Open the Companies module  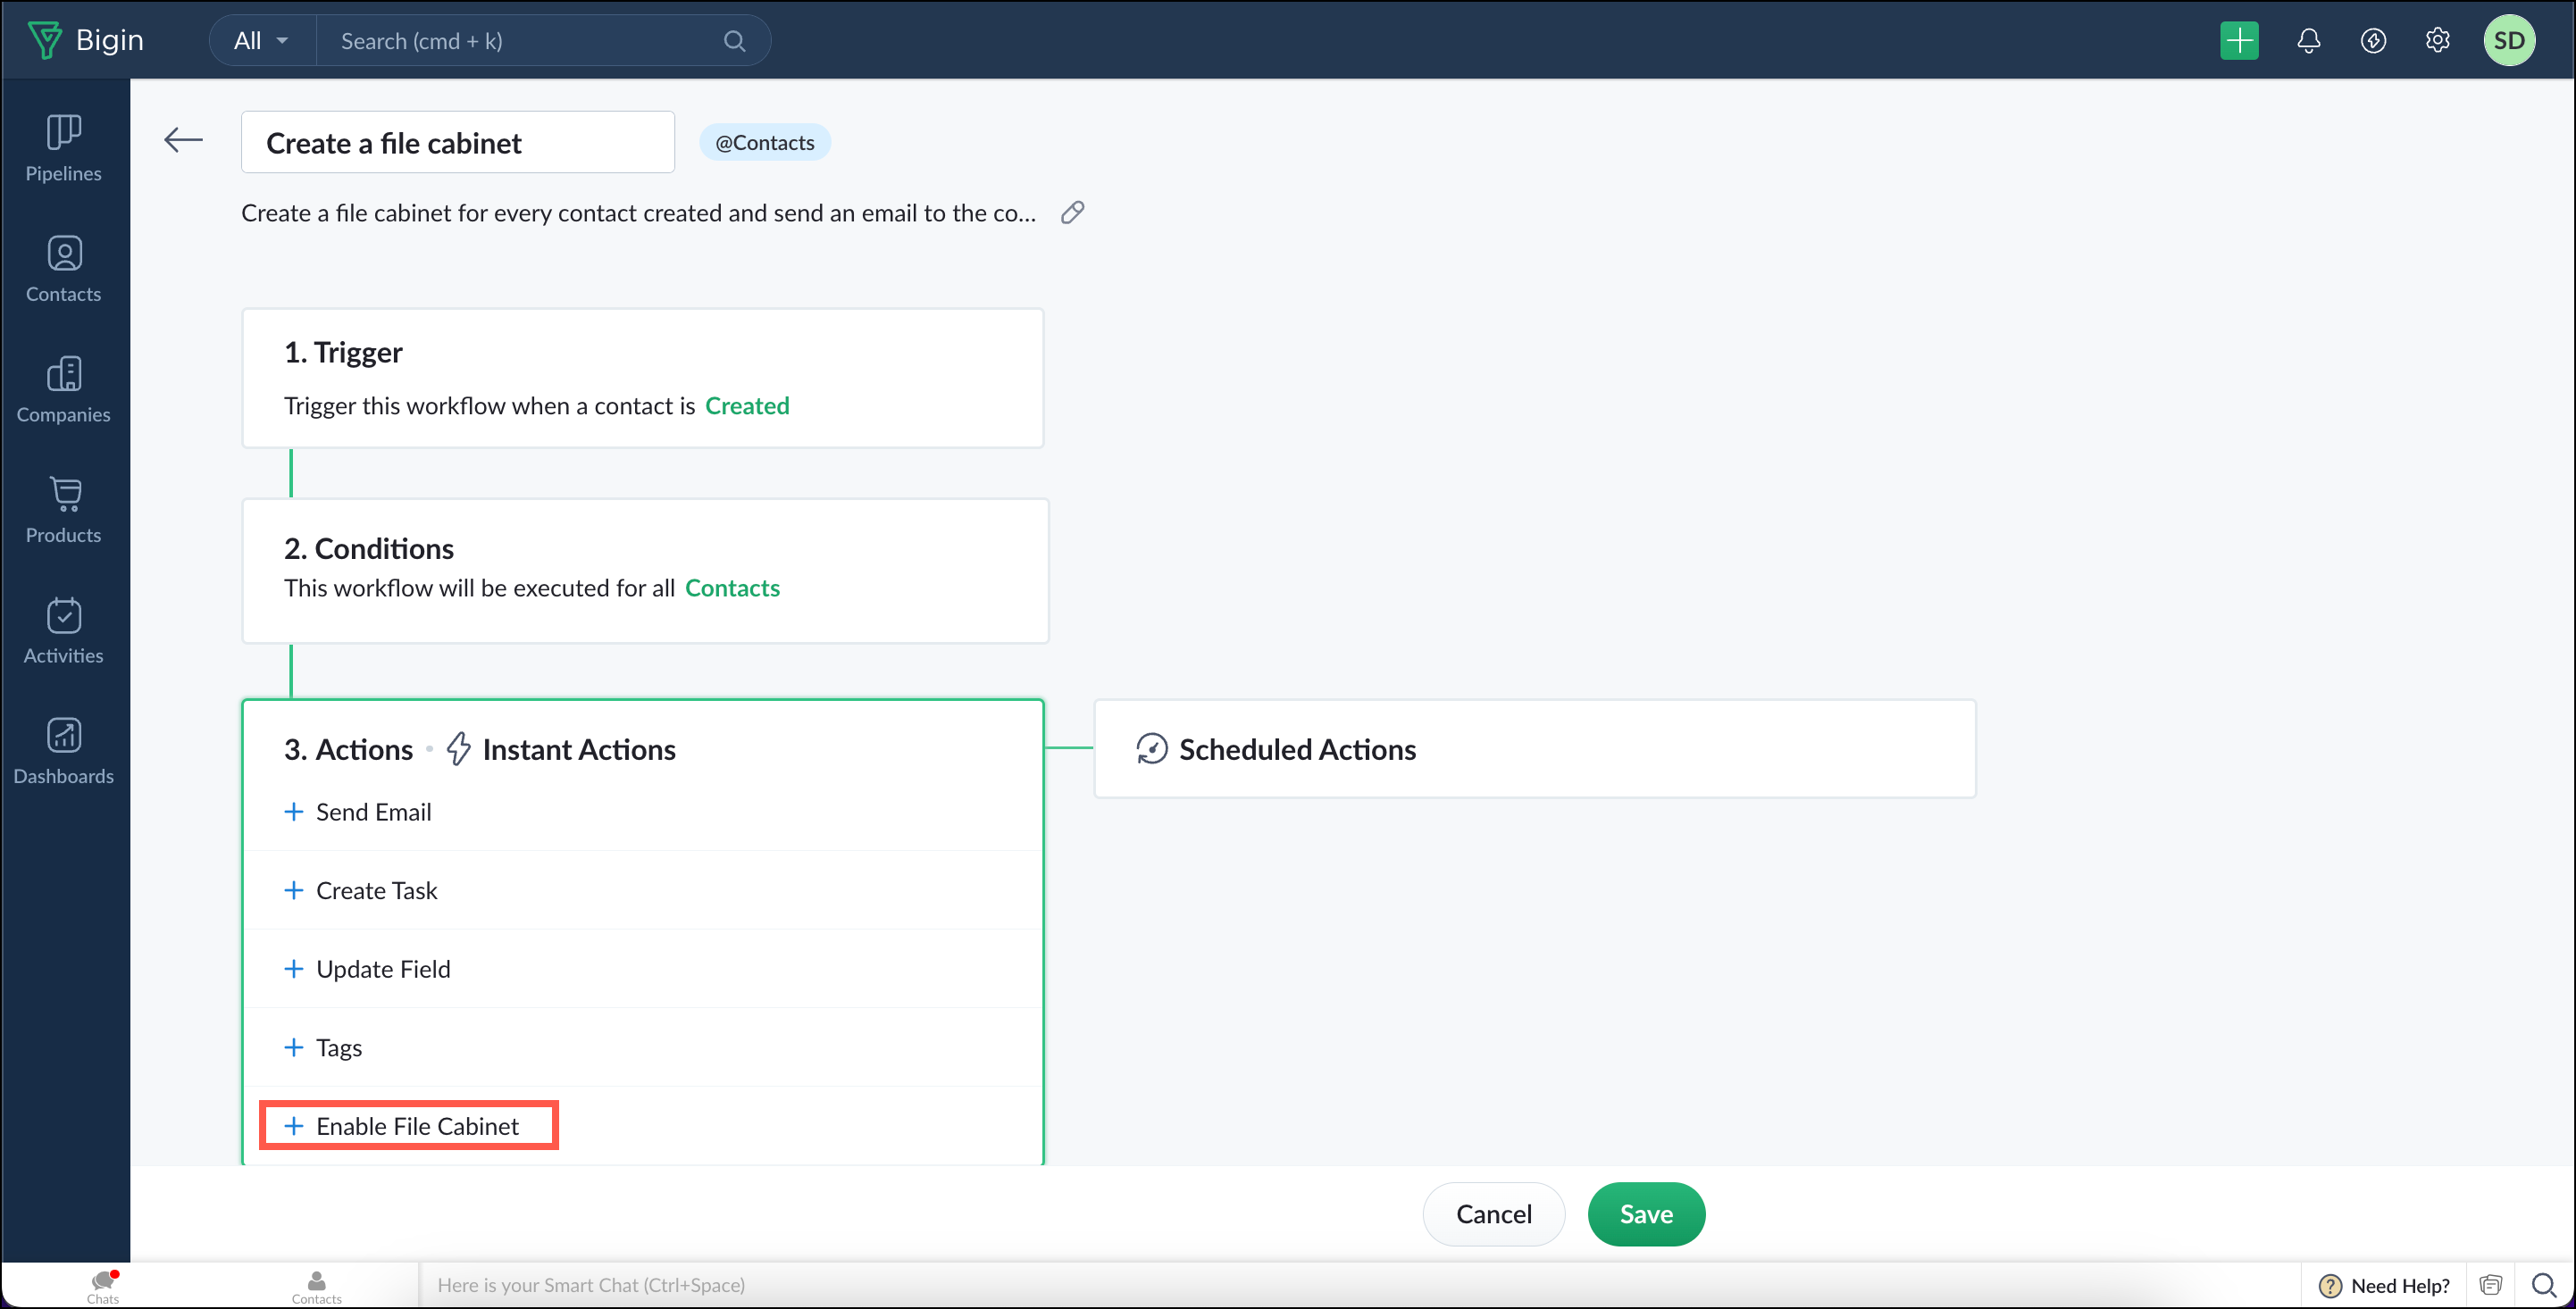[63, 389]
